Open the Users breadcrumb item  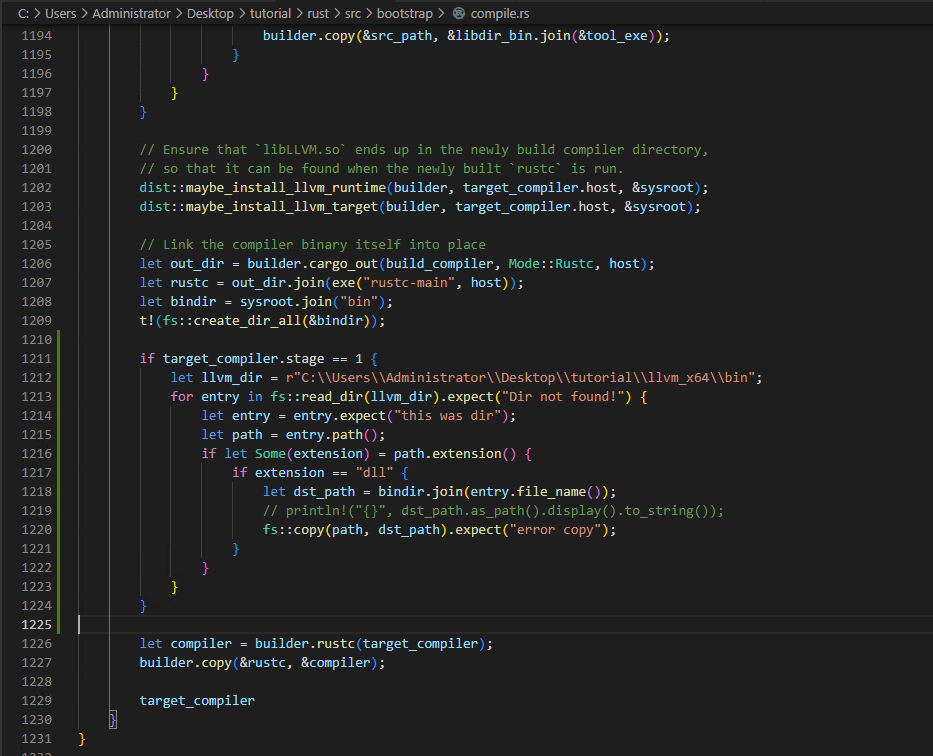point(60,13)
